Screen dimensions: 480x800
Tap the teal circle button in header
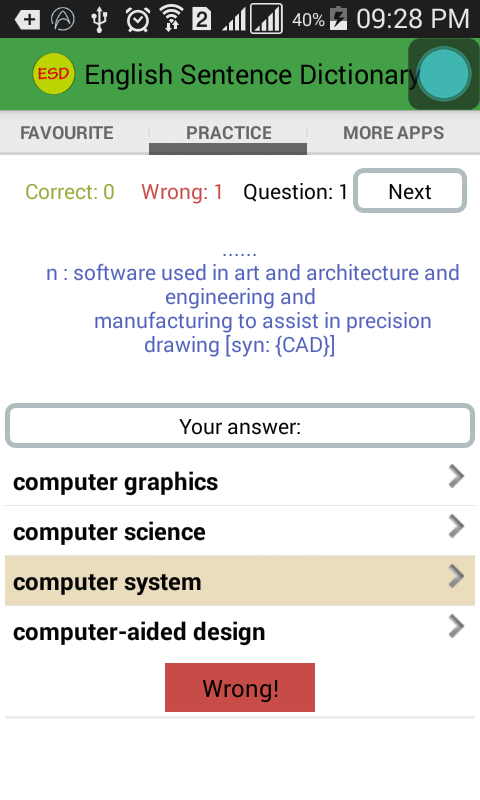click(x=443, y=74)
